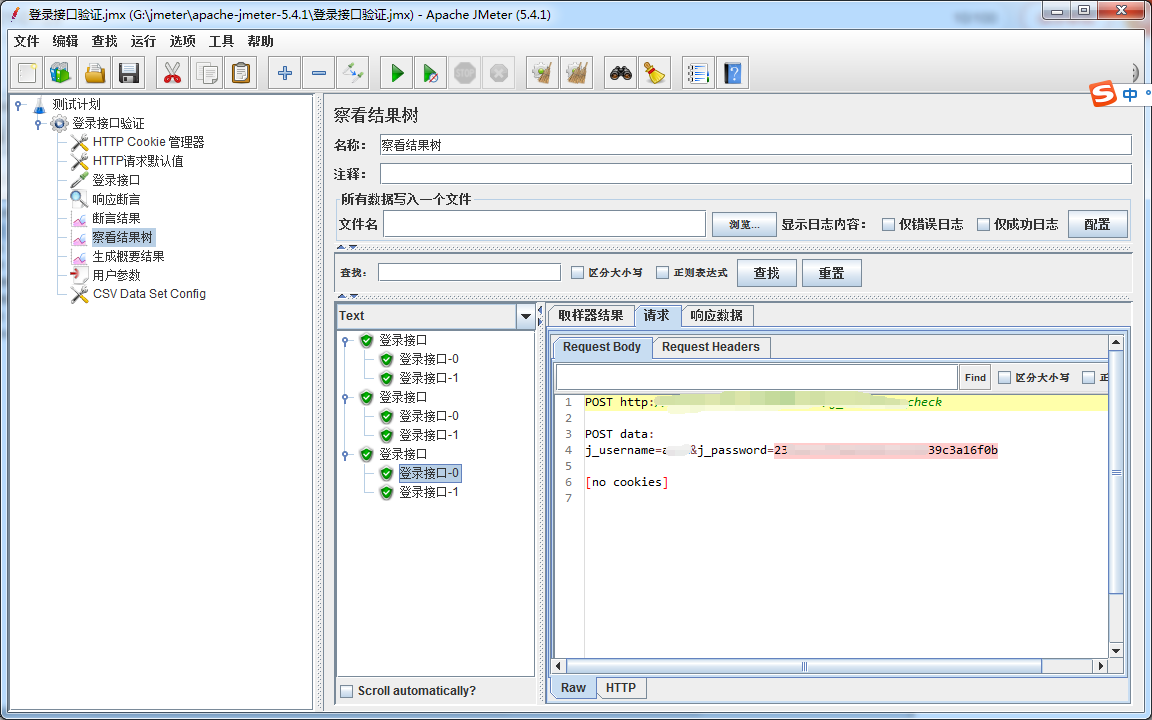The image size is (1152, 720).
Task: Open Search with binoculars icon
Action: pyautogui.click(x=621, y=73)
